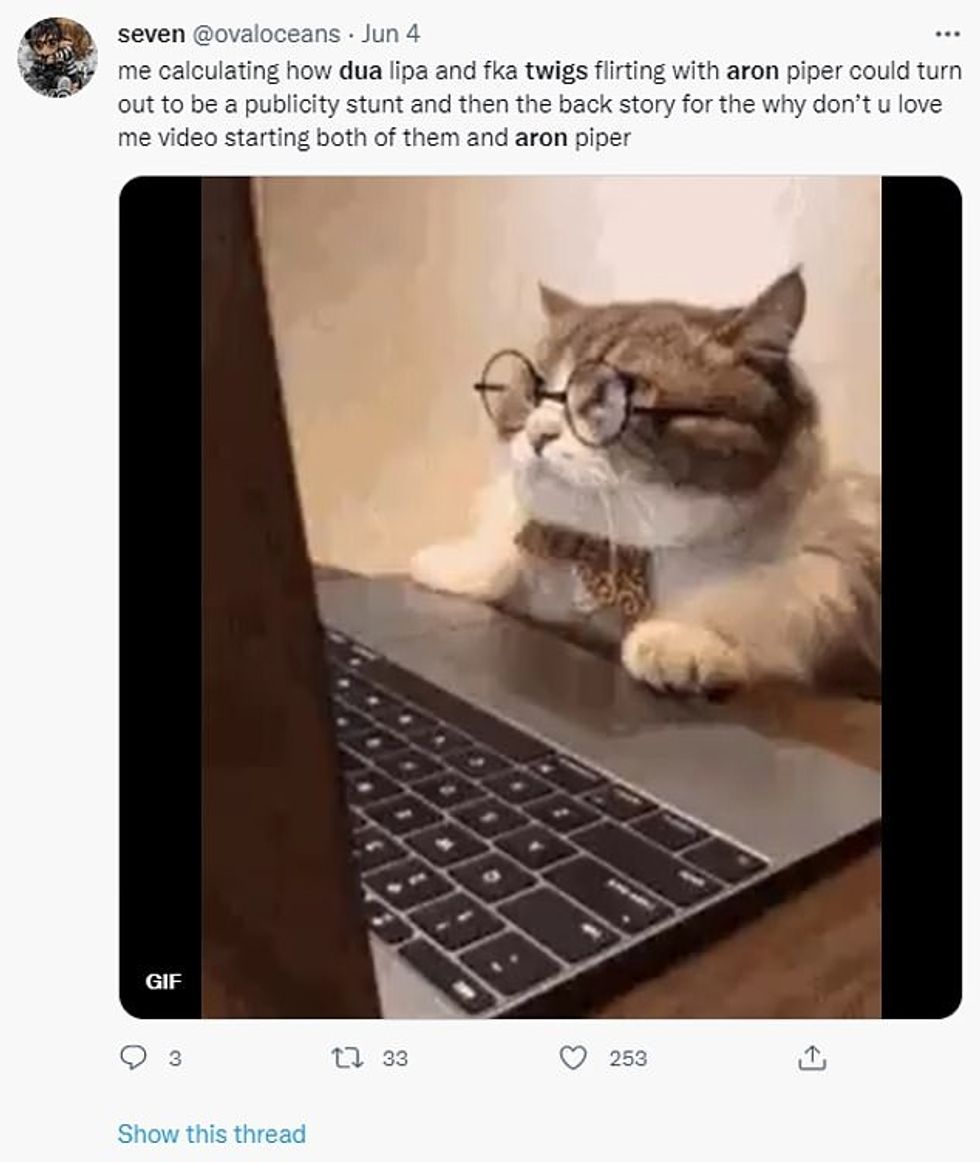Open the three-dot more options menu
Screen dimensions: 980x1162
947,34
